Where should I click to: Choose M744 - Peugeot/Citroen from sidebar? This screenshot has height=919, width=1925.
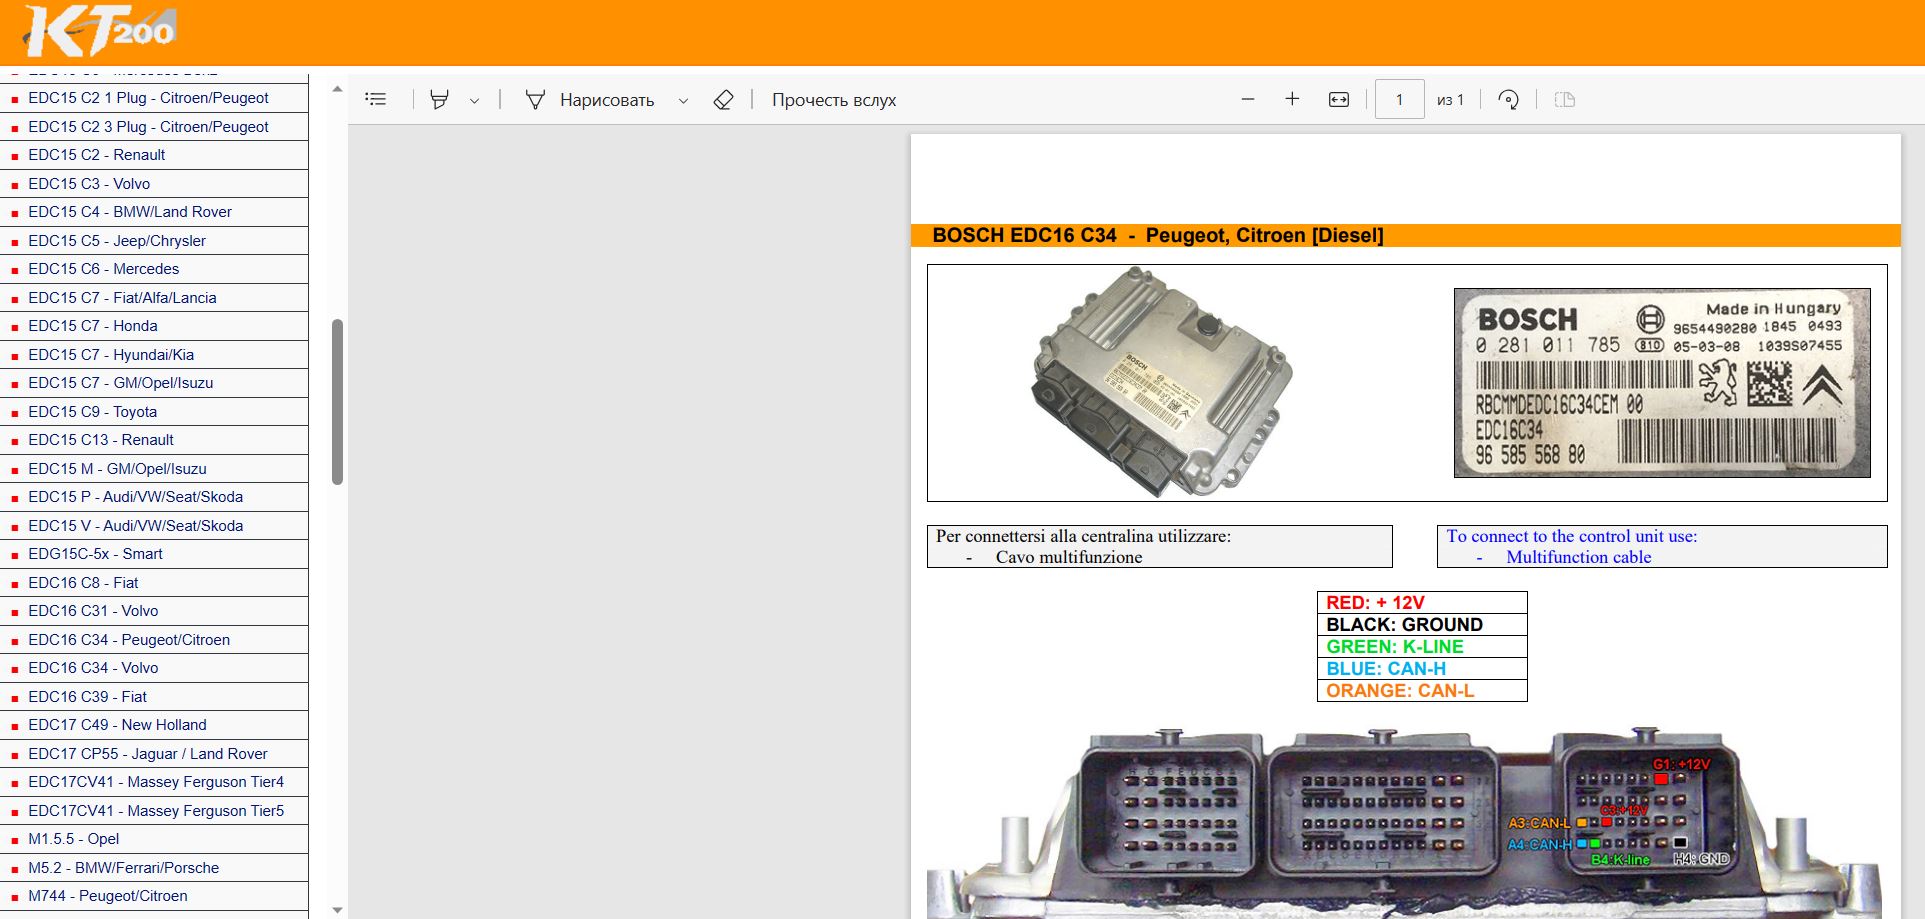point(107,896)
